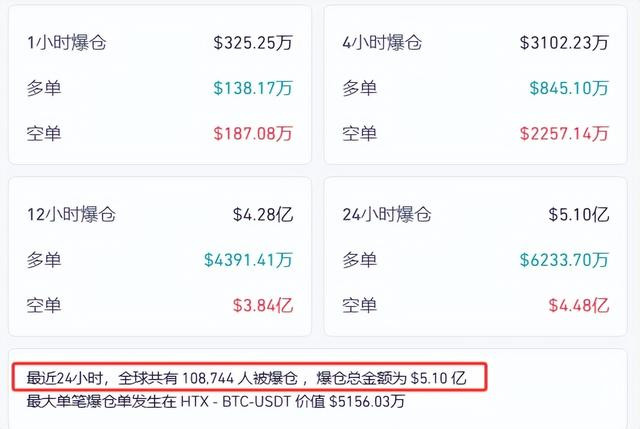The height and width of the screenshot is (429, 640).
Task: Select the $325.25万 one-hour total
Action: 253,43
